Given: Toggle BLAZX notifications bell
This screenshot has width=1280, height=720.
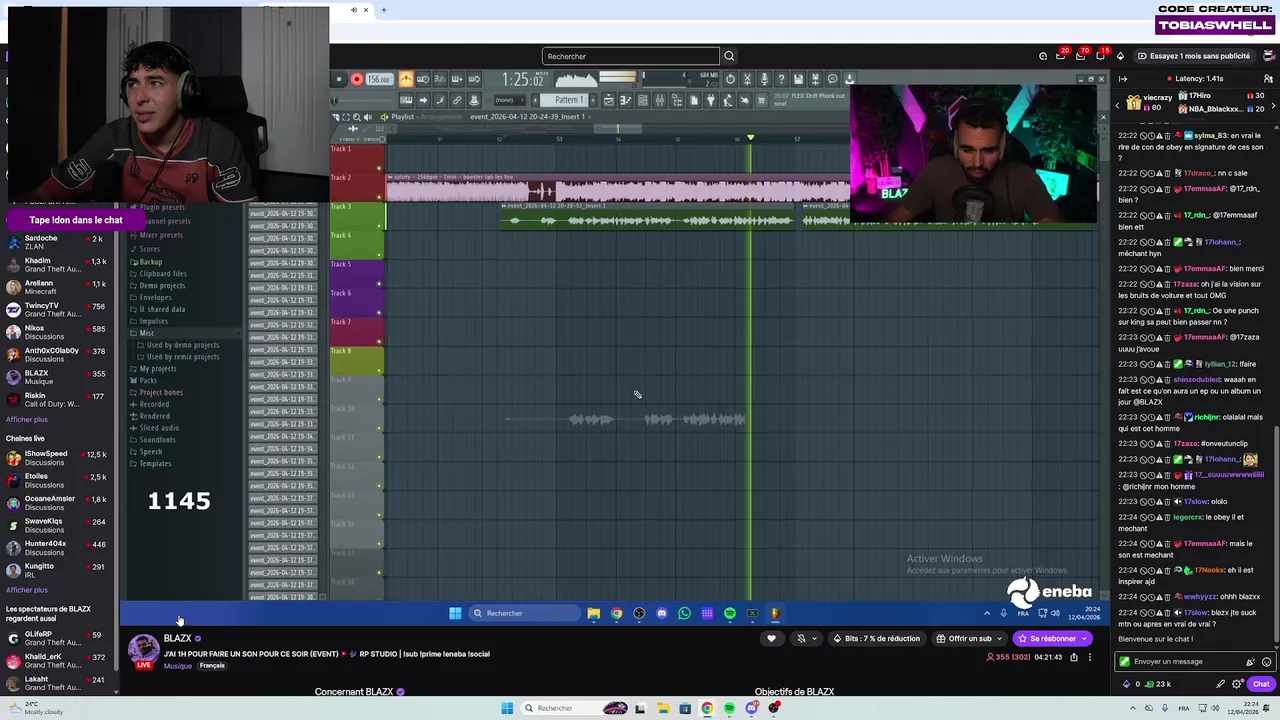Looking at the screenshot, I should coord(801,638).
